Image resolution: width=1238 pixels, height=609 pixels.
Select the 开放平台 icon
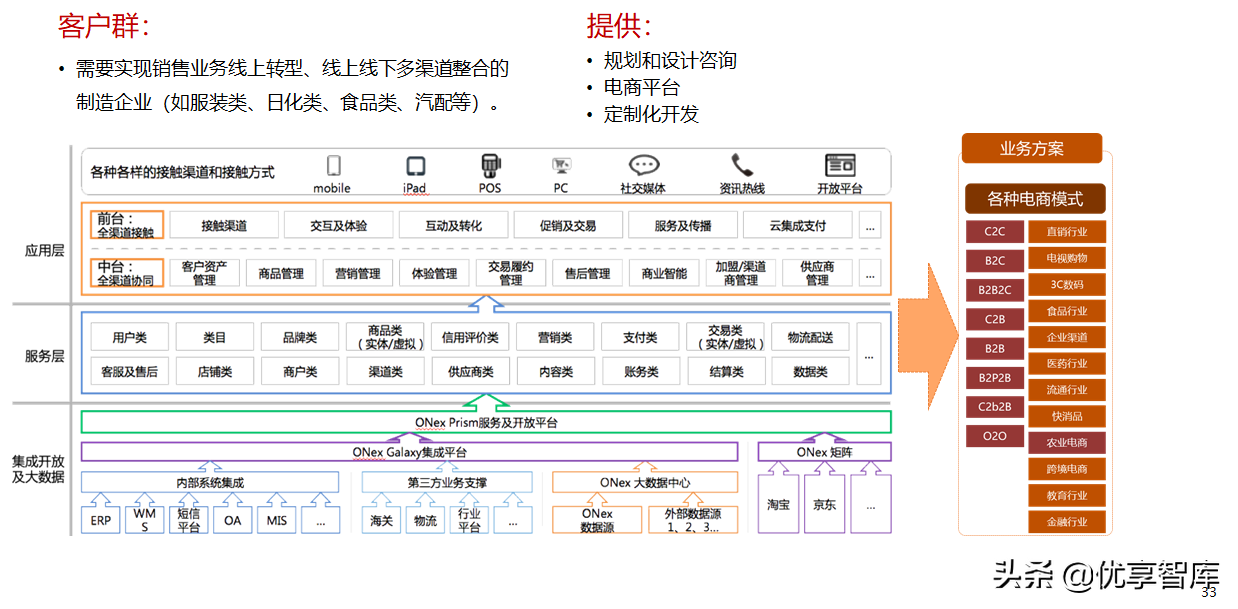(x=840, y=166)
